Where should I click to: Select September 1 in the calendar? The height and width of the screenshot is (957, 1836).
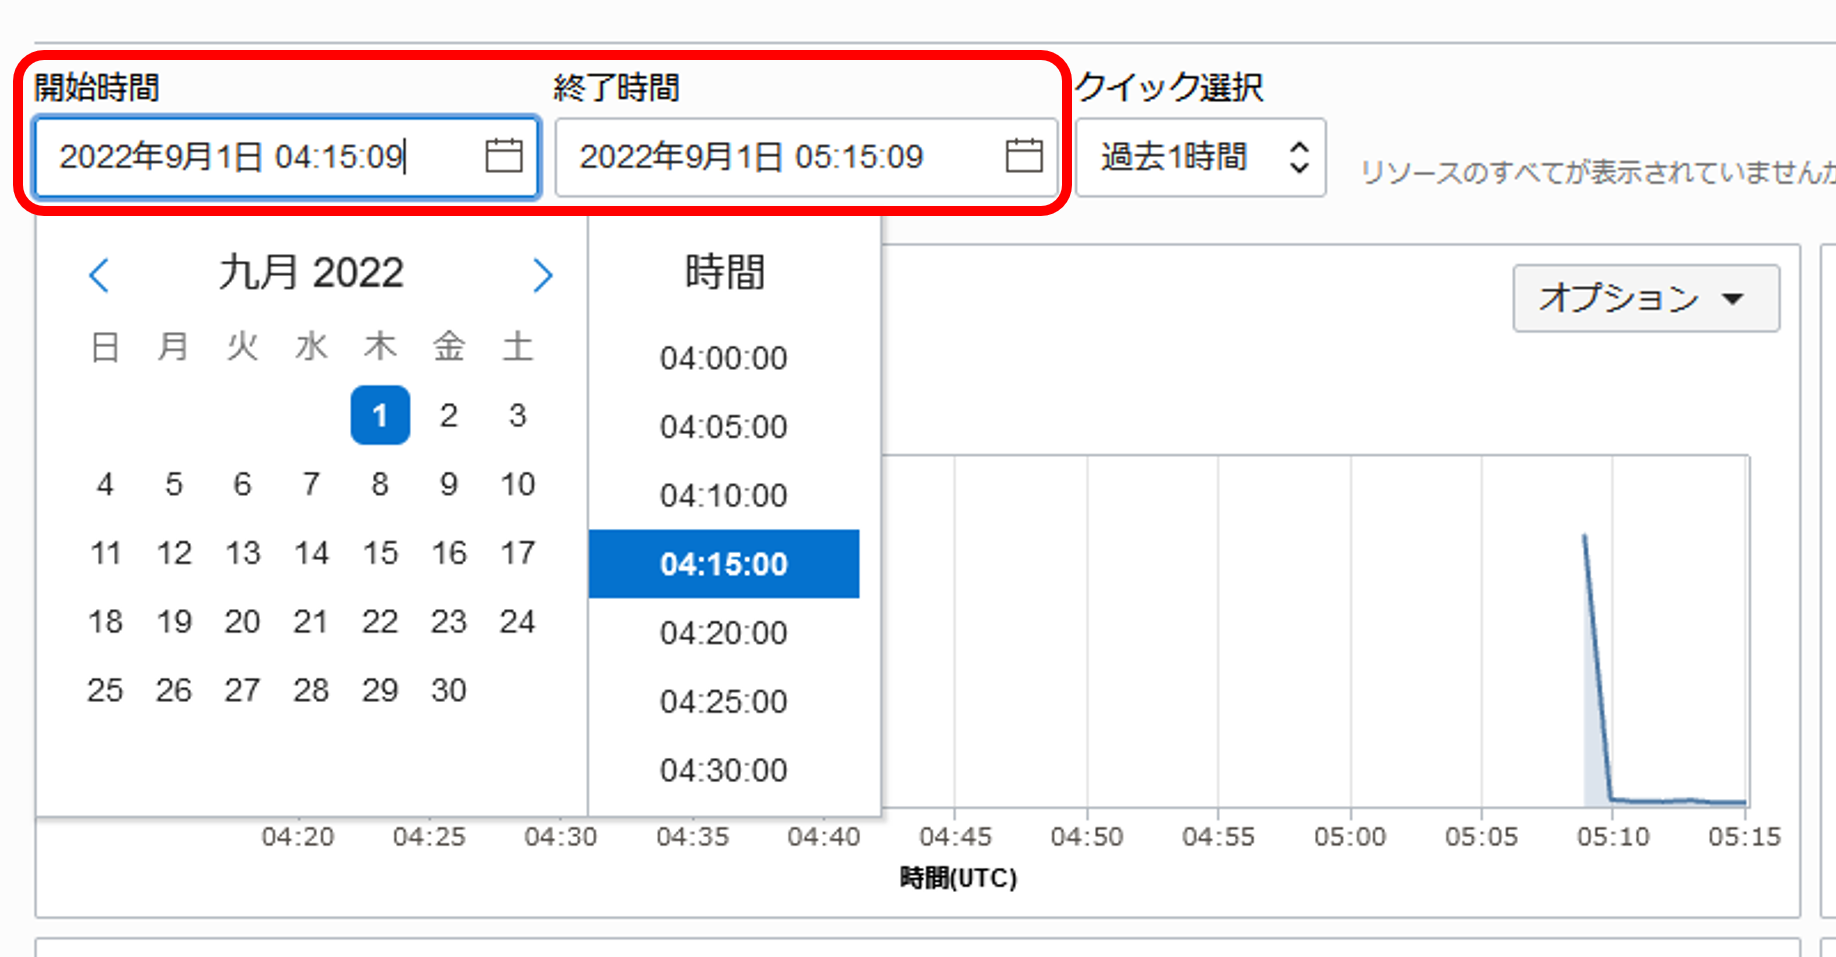380,415
